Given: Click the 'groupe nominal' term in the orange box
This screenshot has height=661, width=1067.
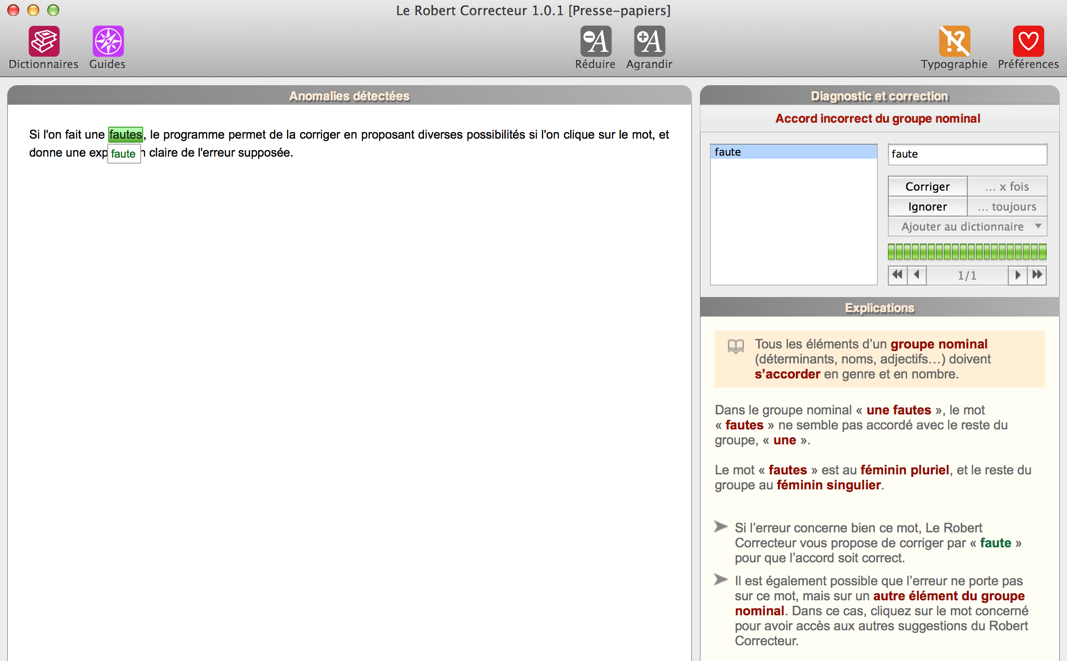Looking at the screenshot, I should coord(939,344).
